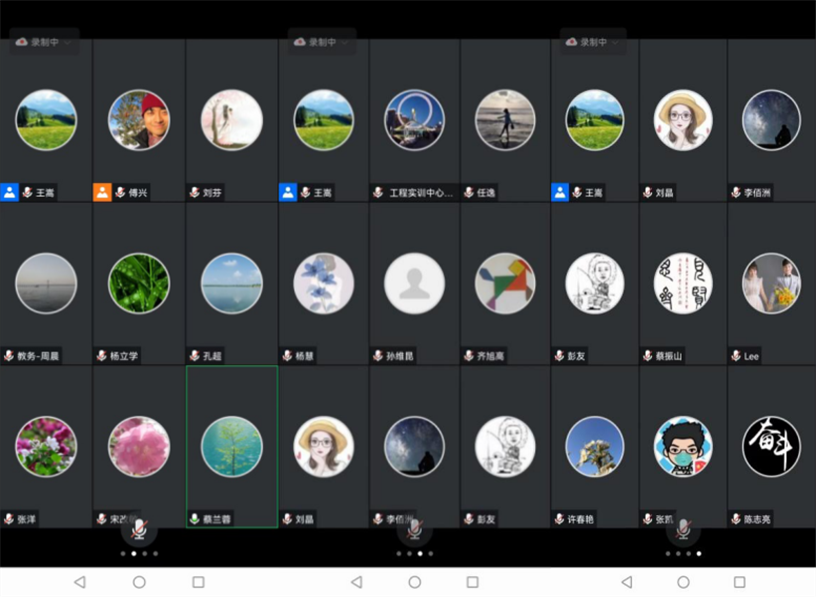
Task: Click the page indicator dots on the left screen
Action: click(x=139, y=553)
